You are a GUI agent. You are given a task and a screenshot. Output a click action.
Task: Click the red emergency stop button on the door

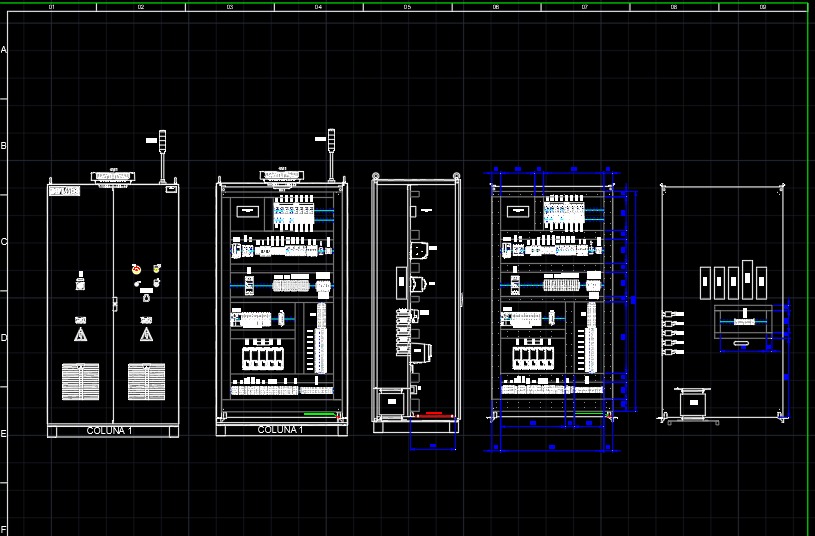(136, 270)
